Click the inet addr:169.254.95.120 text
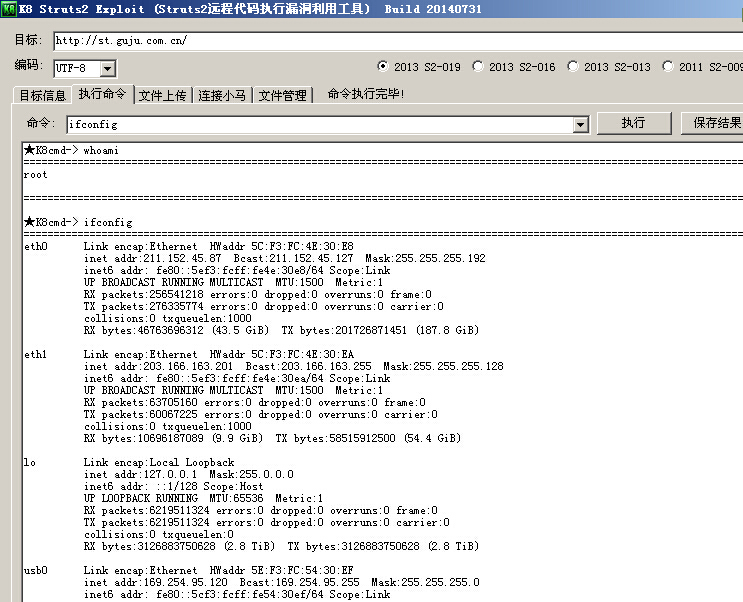The image size is (743, 602). click(x=155, y=582)
